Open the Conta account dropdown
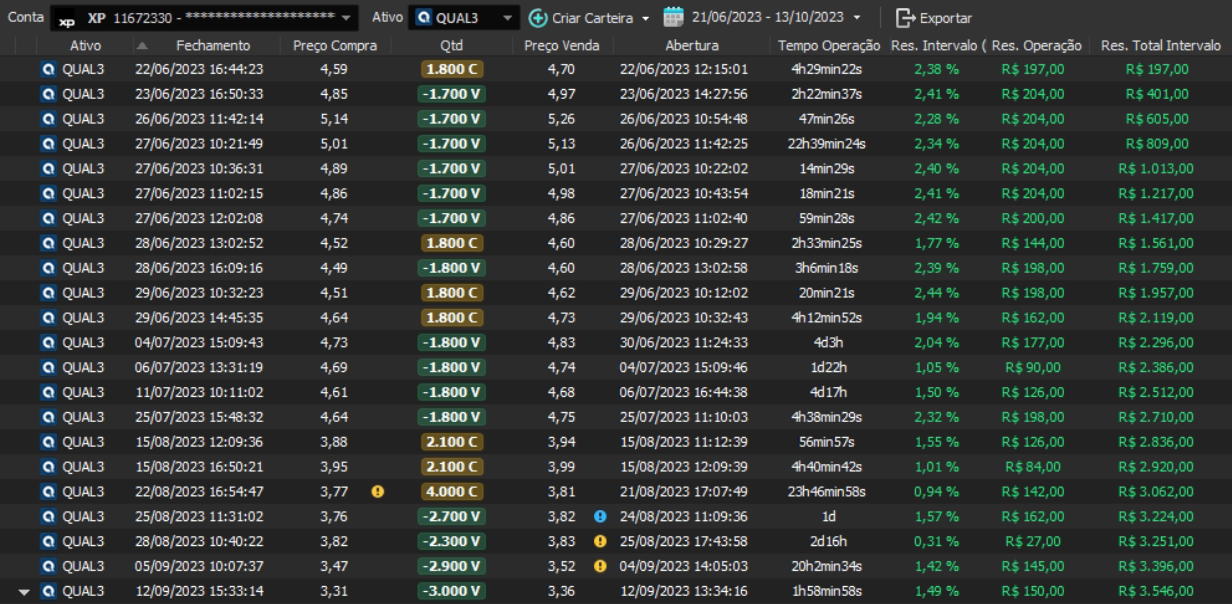 coord(346,18)
